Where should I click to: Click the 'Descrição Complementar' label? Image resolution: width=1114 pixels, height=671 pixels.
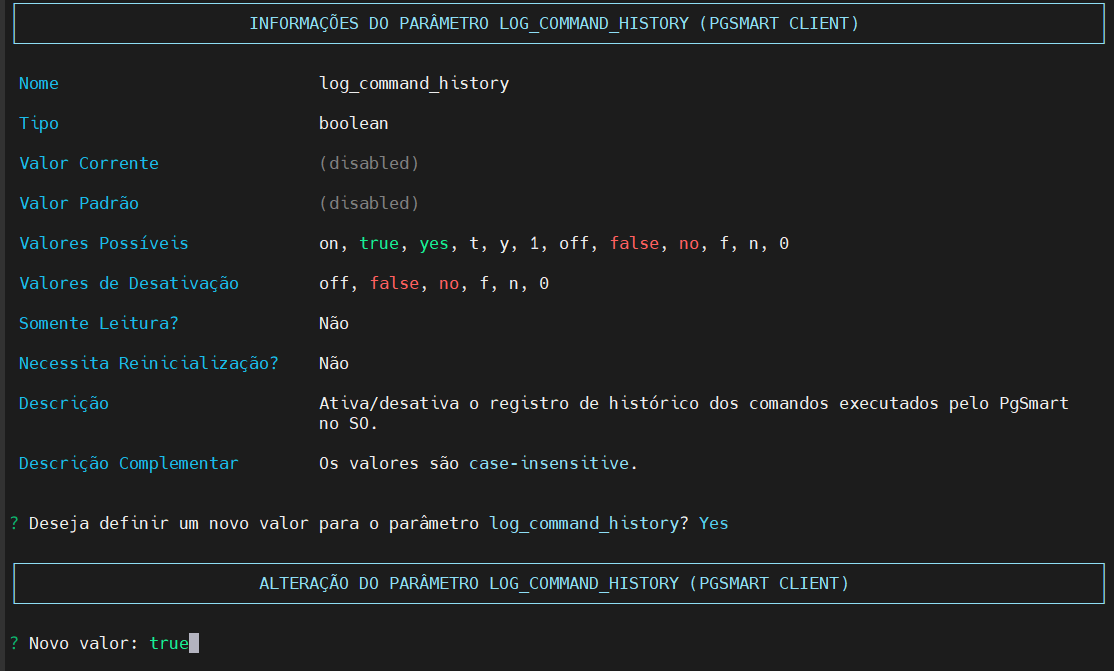tap(129, 463)
